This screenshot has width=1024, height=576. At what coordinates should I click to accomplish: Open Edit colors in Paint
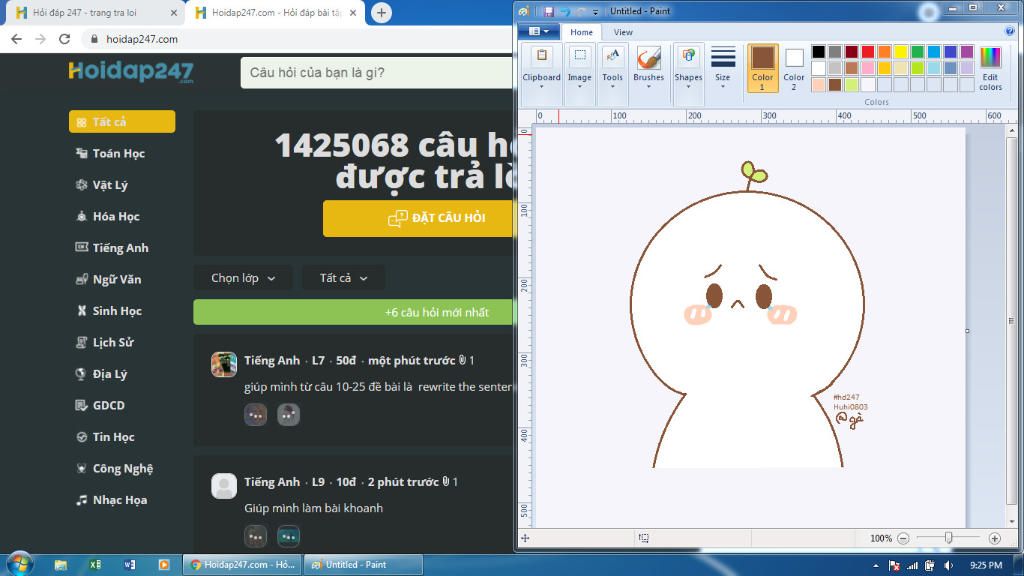990,69
